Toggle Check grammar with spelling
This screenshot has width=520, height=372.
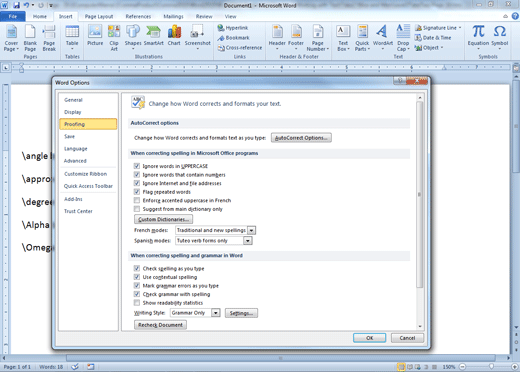click(137, 294)
